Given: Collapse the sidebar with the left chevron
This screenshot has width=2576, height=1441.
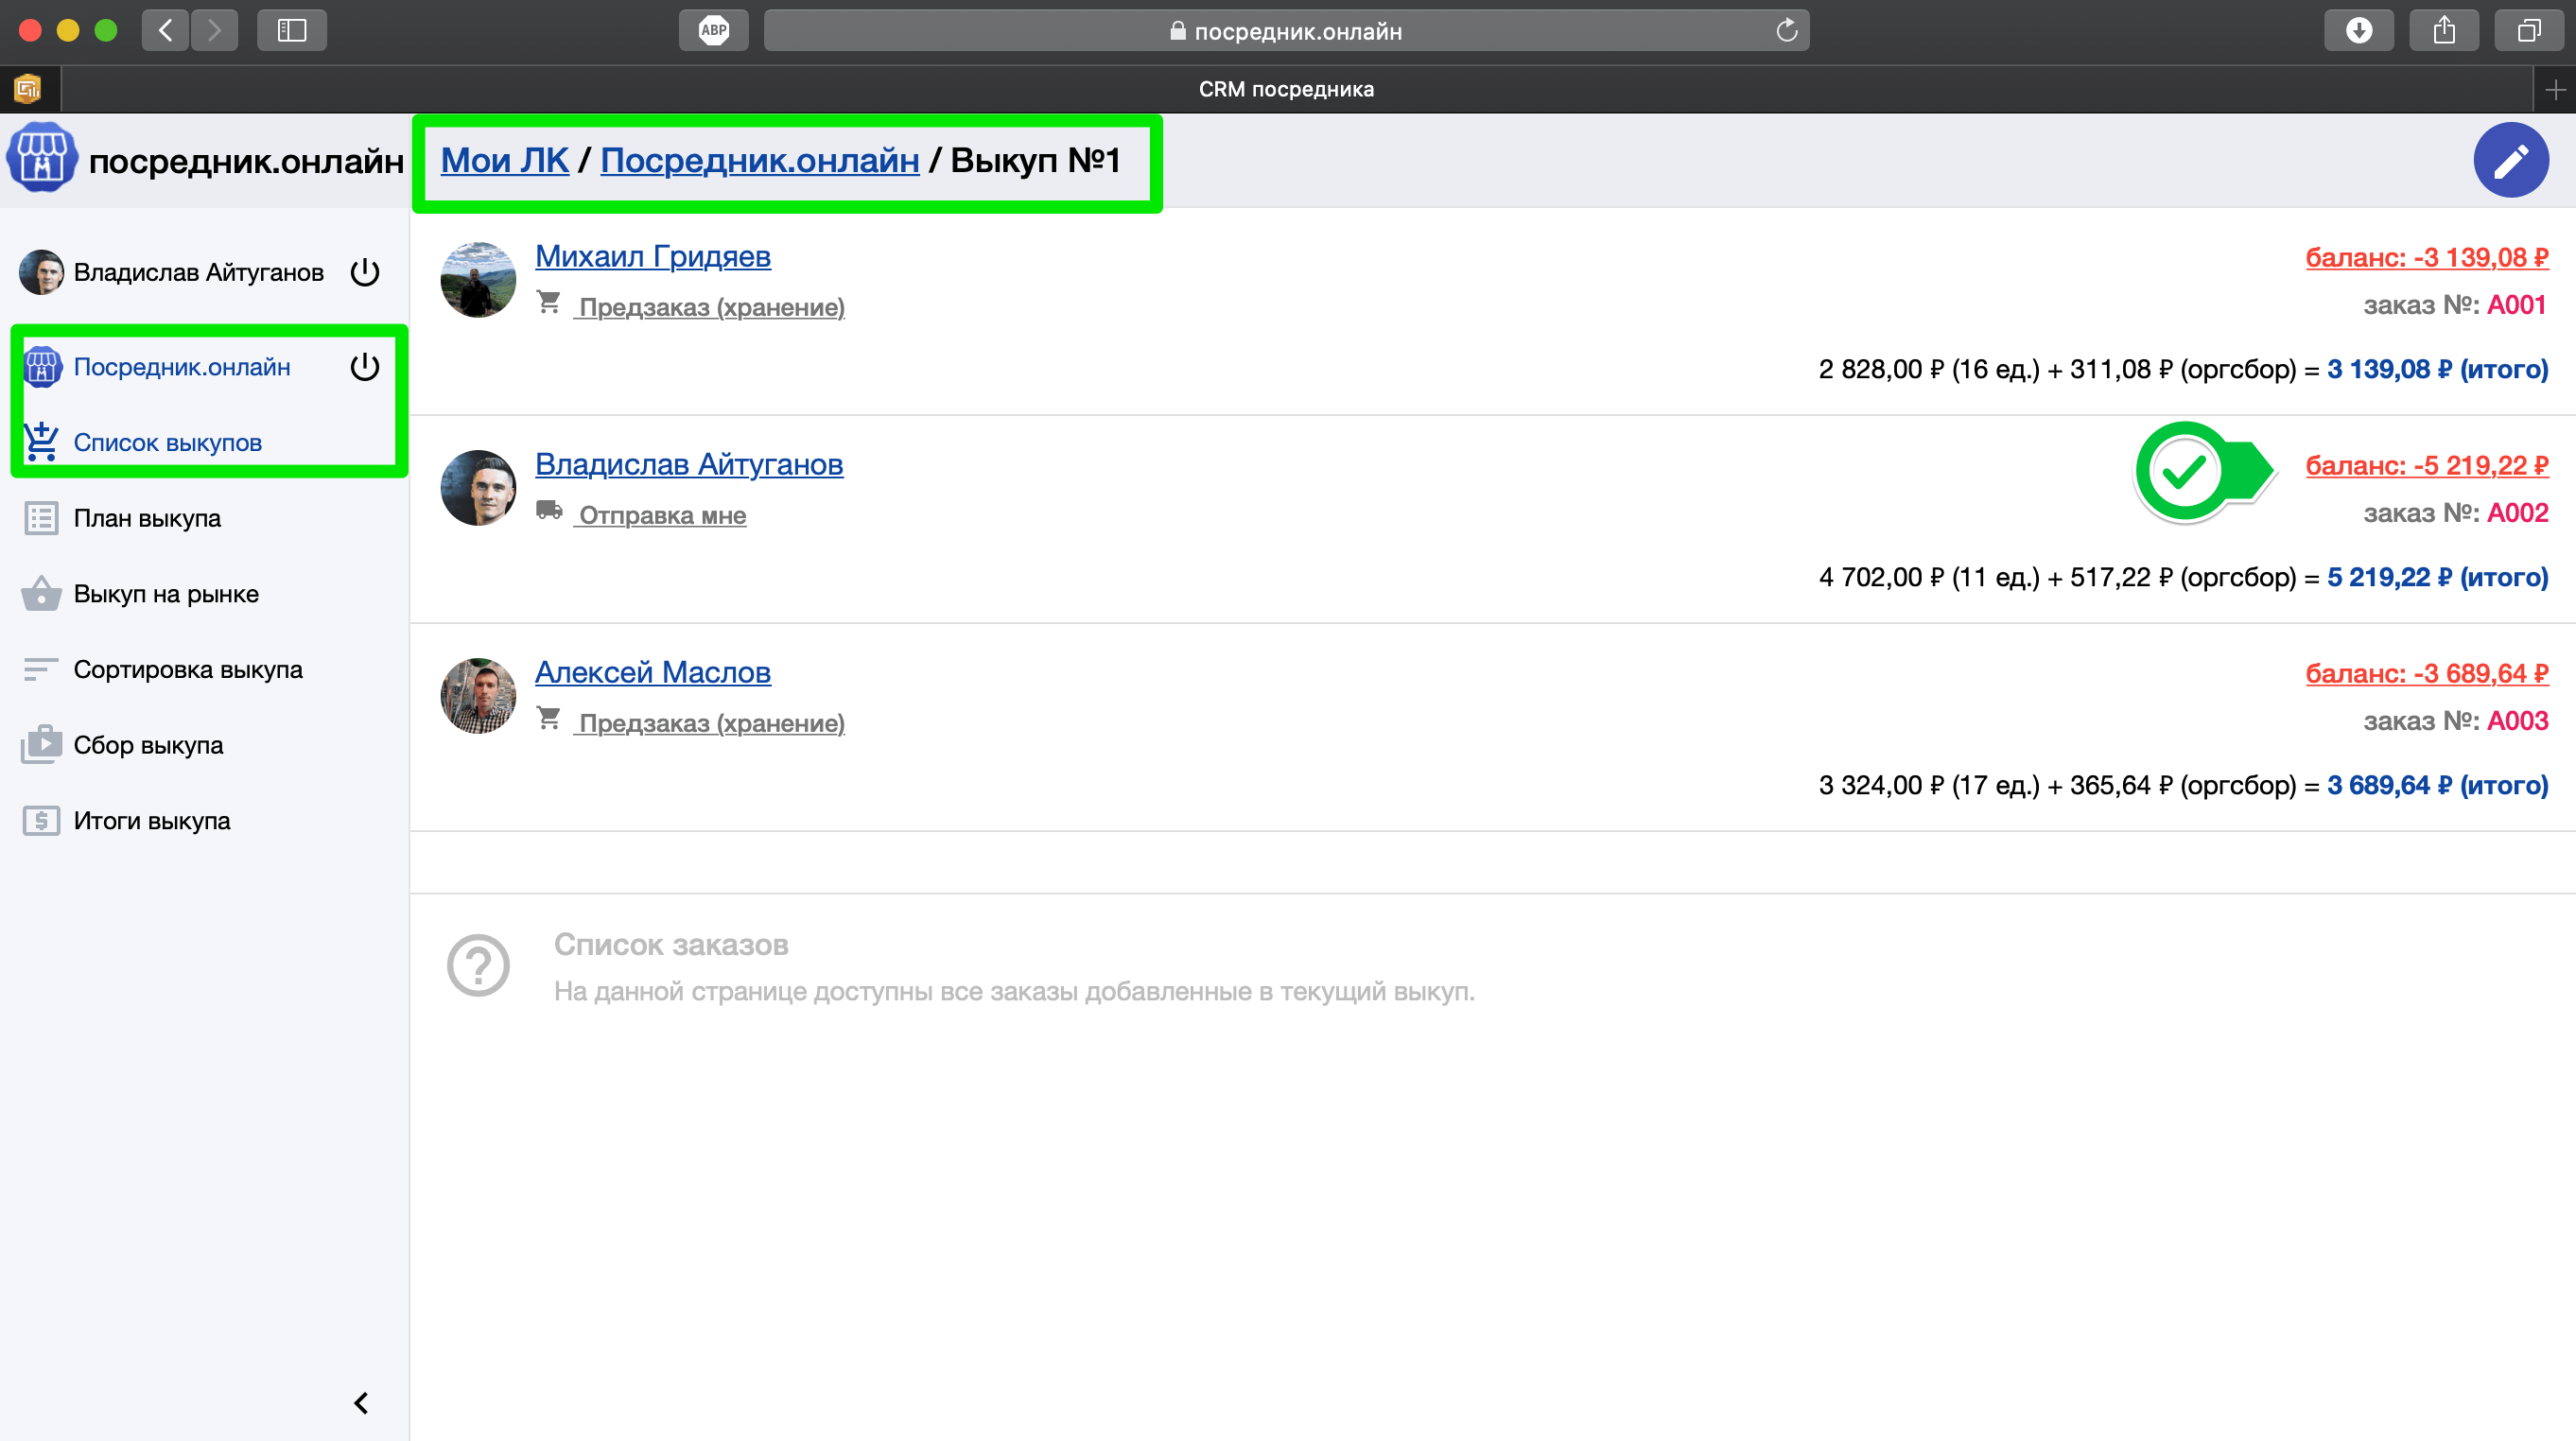Looking at the screenshot, I should pos(361,1403).
